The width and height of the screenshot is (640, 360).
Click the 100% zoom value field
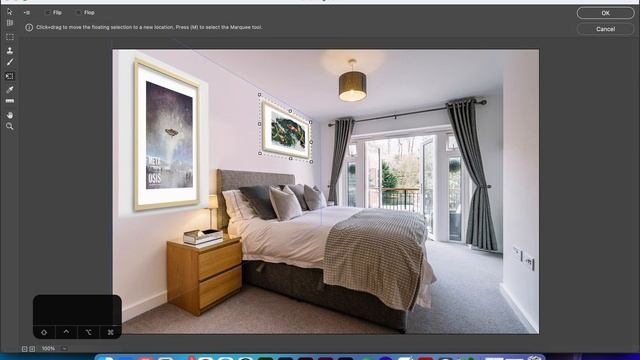48,349
